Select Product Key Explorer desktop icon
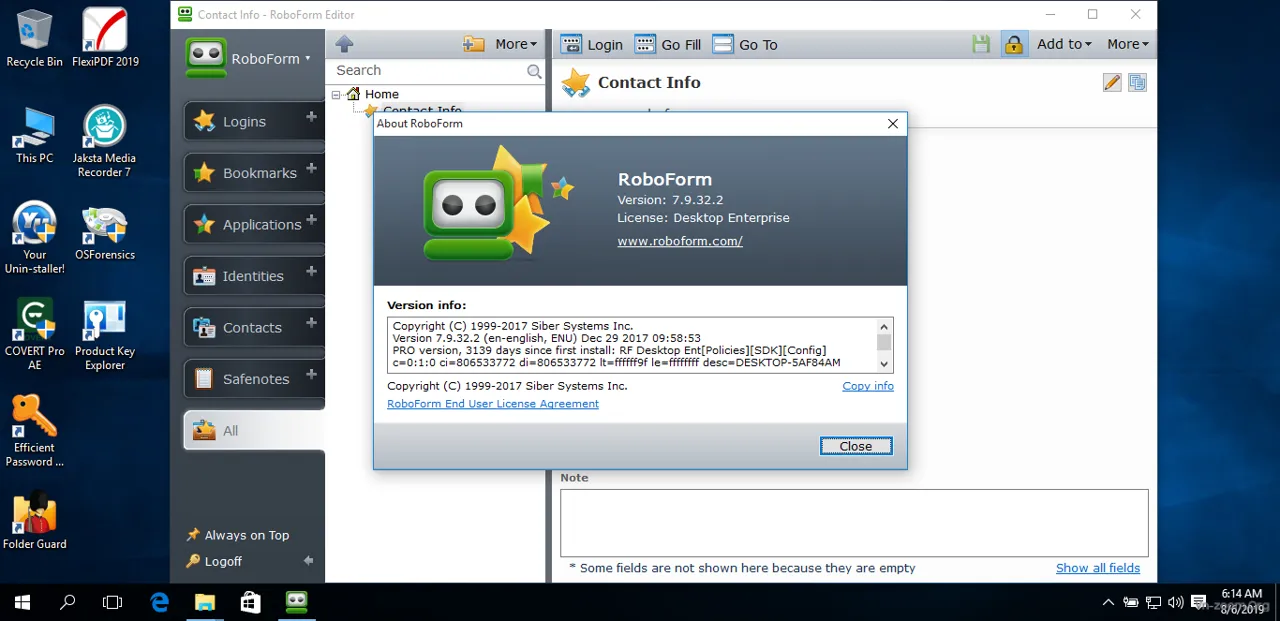The height and width of the screenshot is (621, 1280). pyautogui.click(x=105, y=337)
